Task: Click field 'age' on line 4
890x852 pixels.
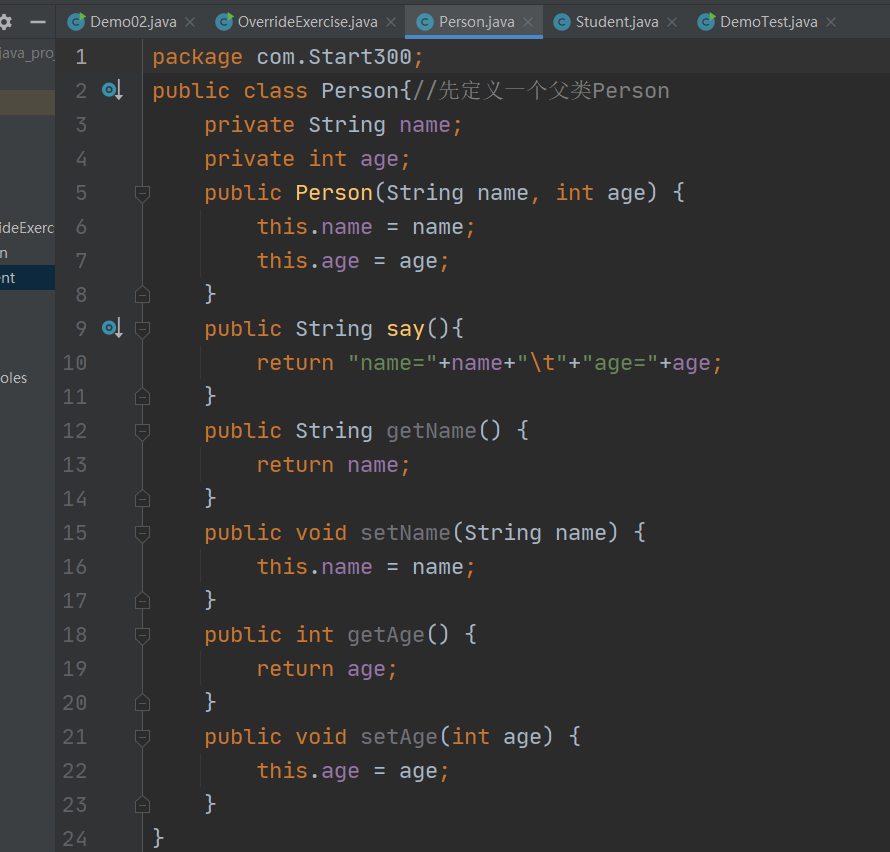Action: pos(379,159)
